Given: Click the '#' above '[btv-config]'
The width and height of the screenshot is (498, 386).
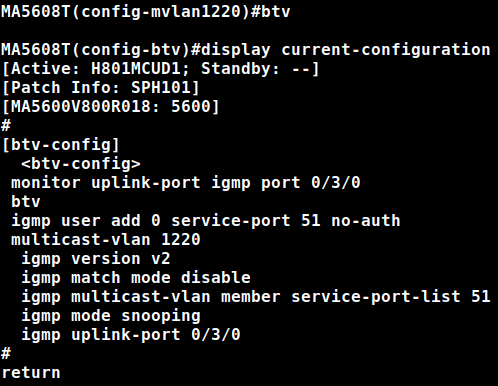Looking at the screenshot, I should click(x=6, y=126).
